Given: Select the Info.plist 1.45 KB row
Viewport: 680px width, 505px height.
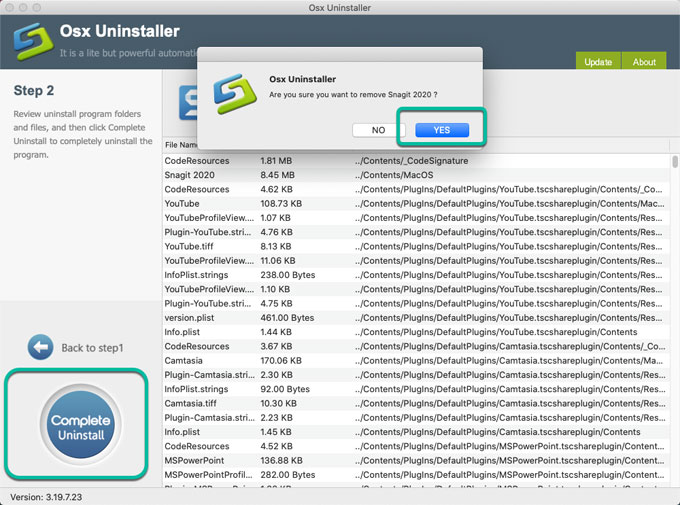Looking at the screenshot, I should click(x=416, y=432).
